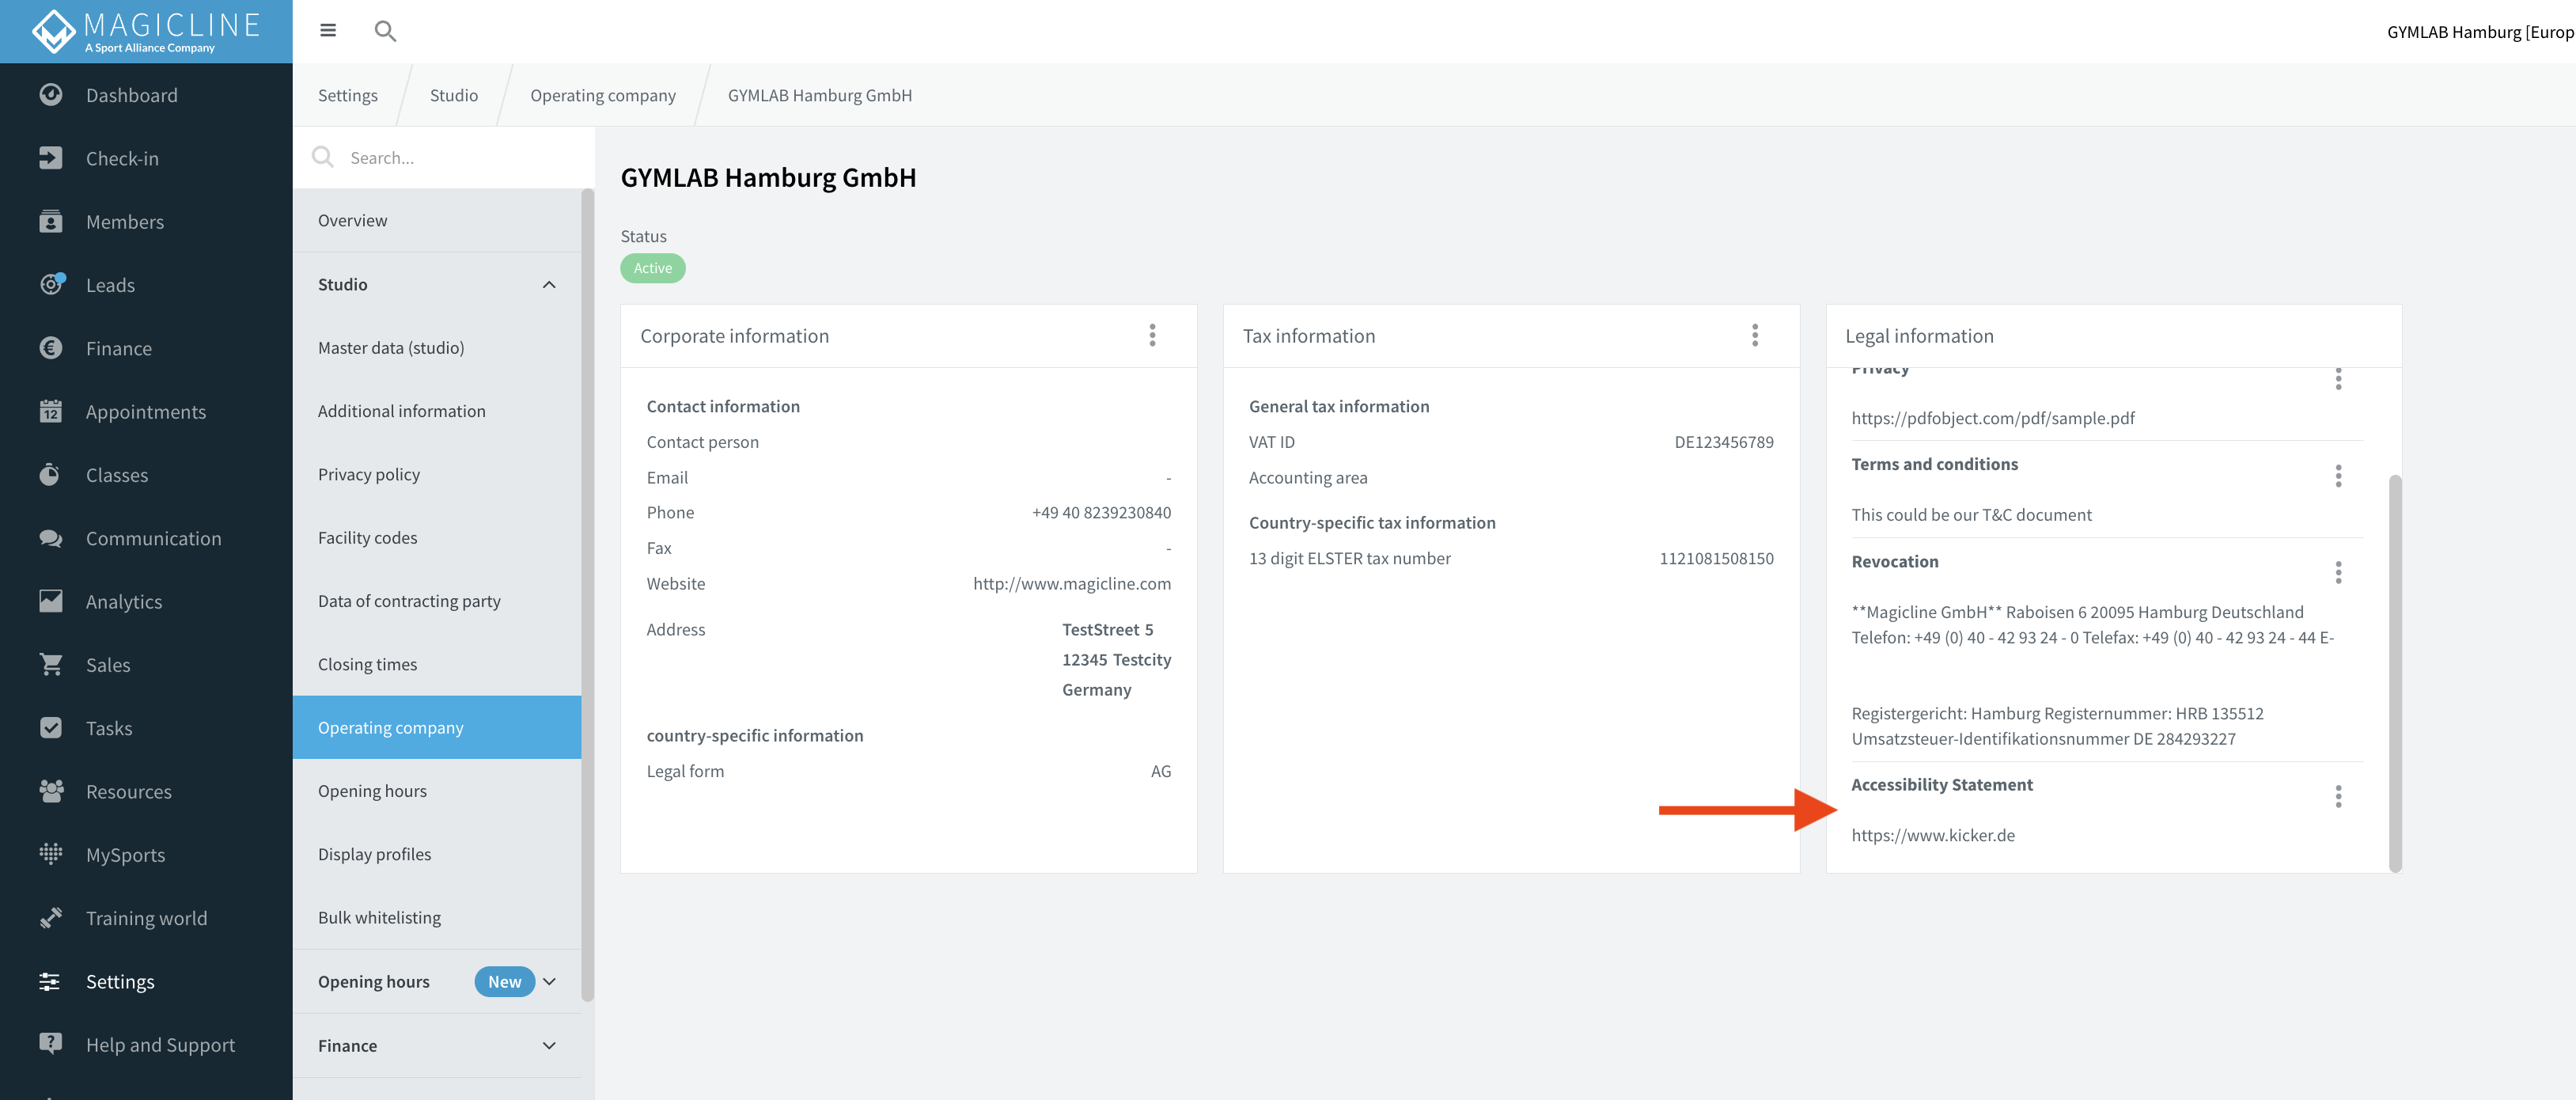The height and width of the screenshot is (1100, 2576).
Task: Click the Legal information panel scrollbar
Action: pyautogui.click(x=2395, y=673)
